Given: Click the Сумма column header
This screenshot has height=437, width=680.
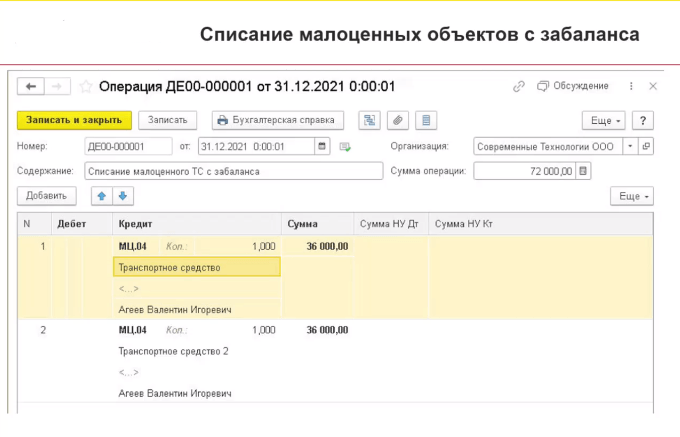Looking at the screenshot, I should [x=303, y=223].
